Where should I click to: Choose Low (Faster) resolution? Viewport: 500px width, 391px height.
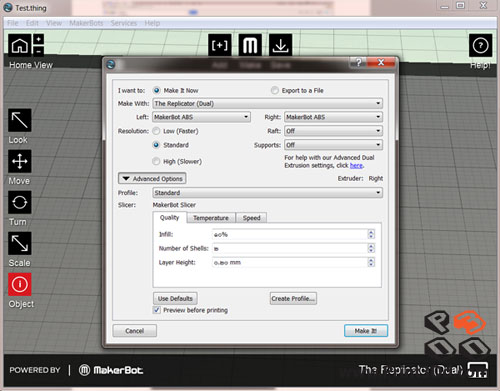(x=156, y=131)
